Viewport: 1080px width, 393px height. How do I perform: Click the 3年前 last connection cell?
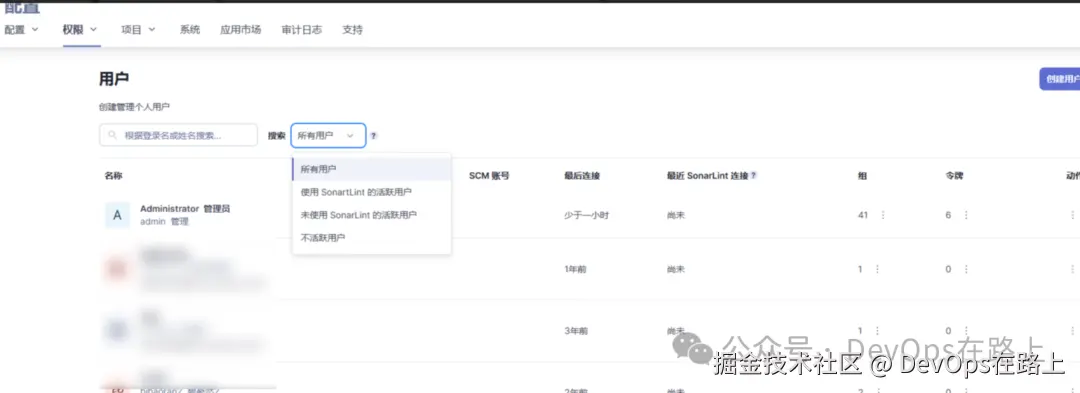pyautogui.click(x=576, y=331)
